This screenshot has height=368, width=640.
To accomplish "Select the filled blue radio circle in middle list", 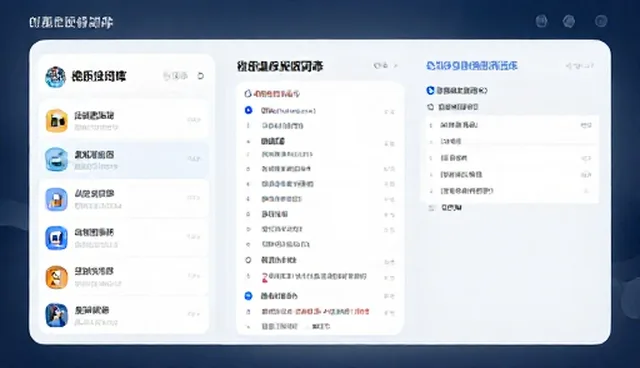I will click(x=248, y=110).
